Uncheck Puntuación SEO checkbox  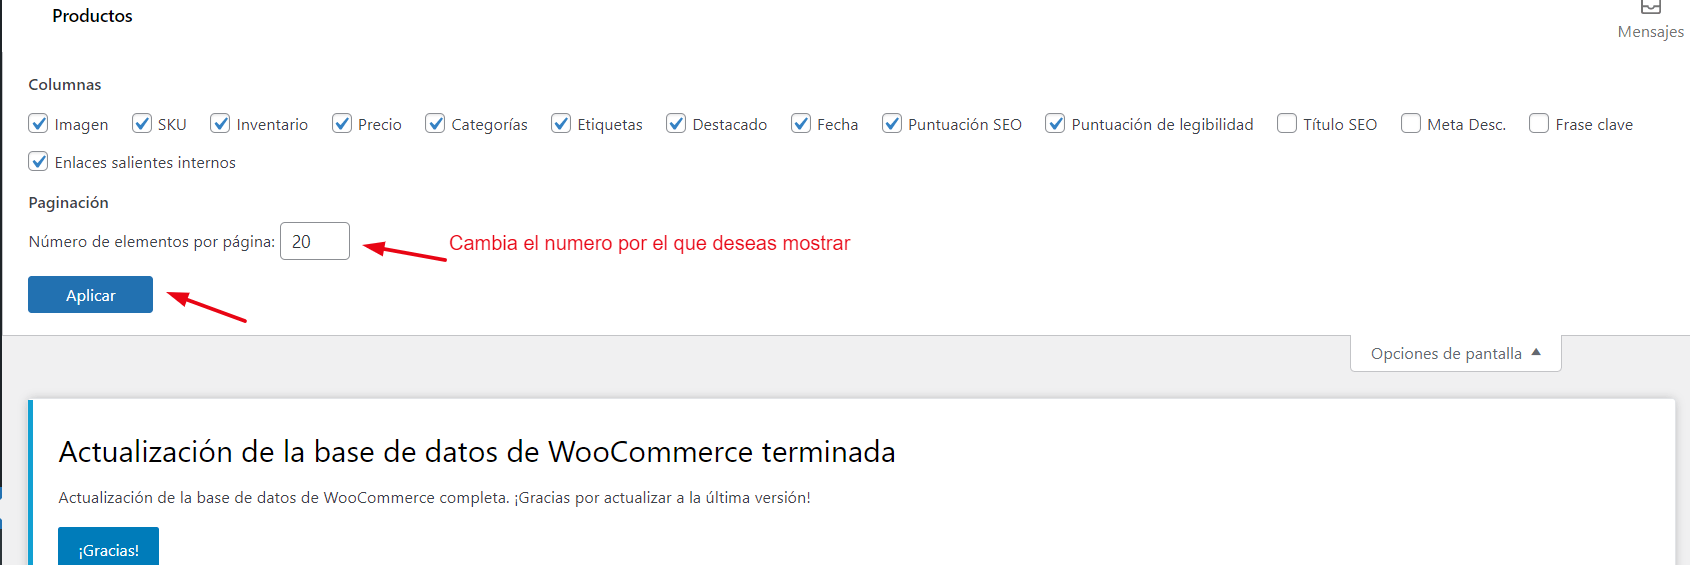[x=892, y=123]
